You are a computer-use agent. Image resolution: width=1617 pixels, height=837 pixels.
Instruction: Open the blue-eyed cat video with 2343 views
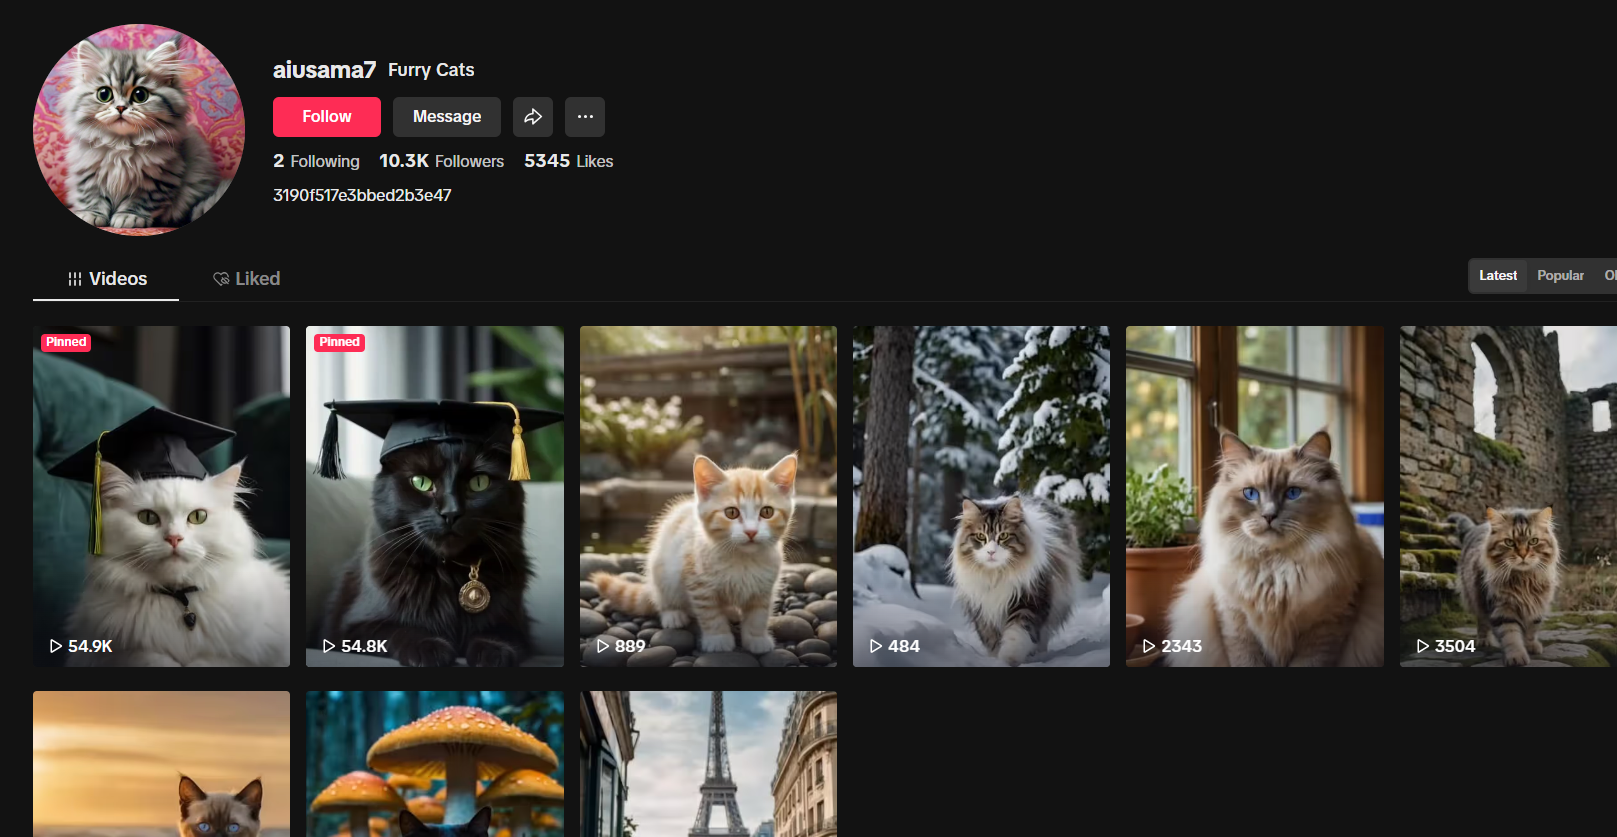pyautogui.click(x=1255, y=496)
